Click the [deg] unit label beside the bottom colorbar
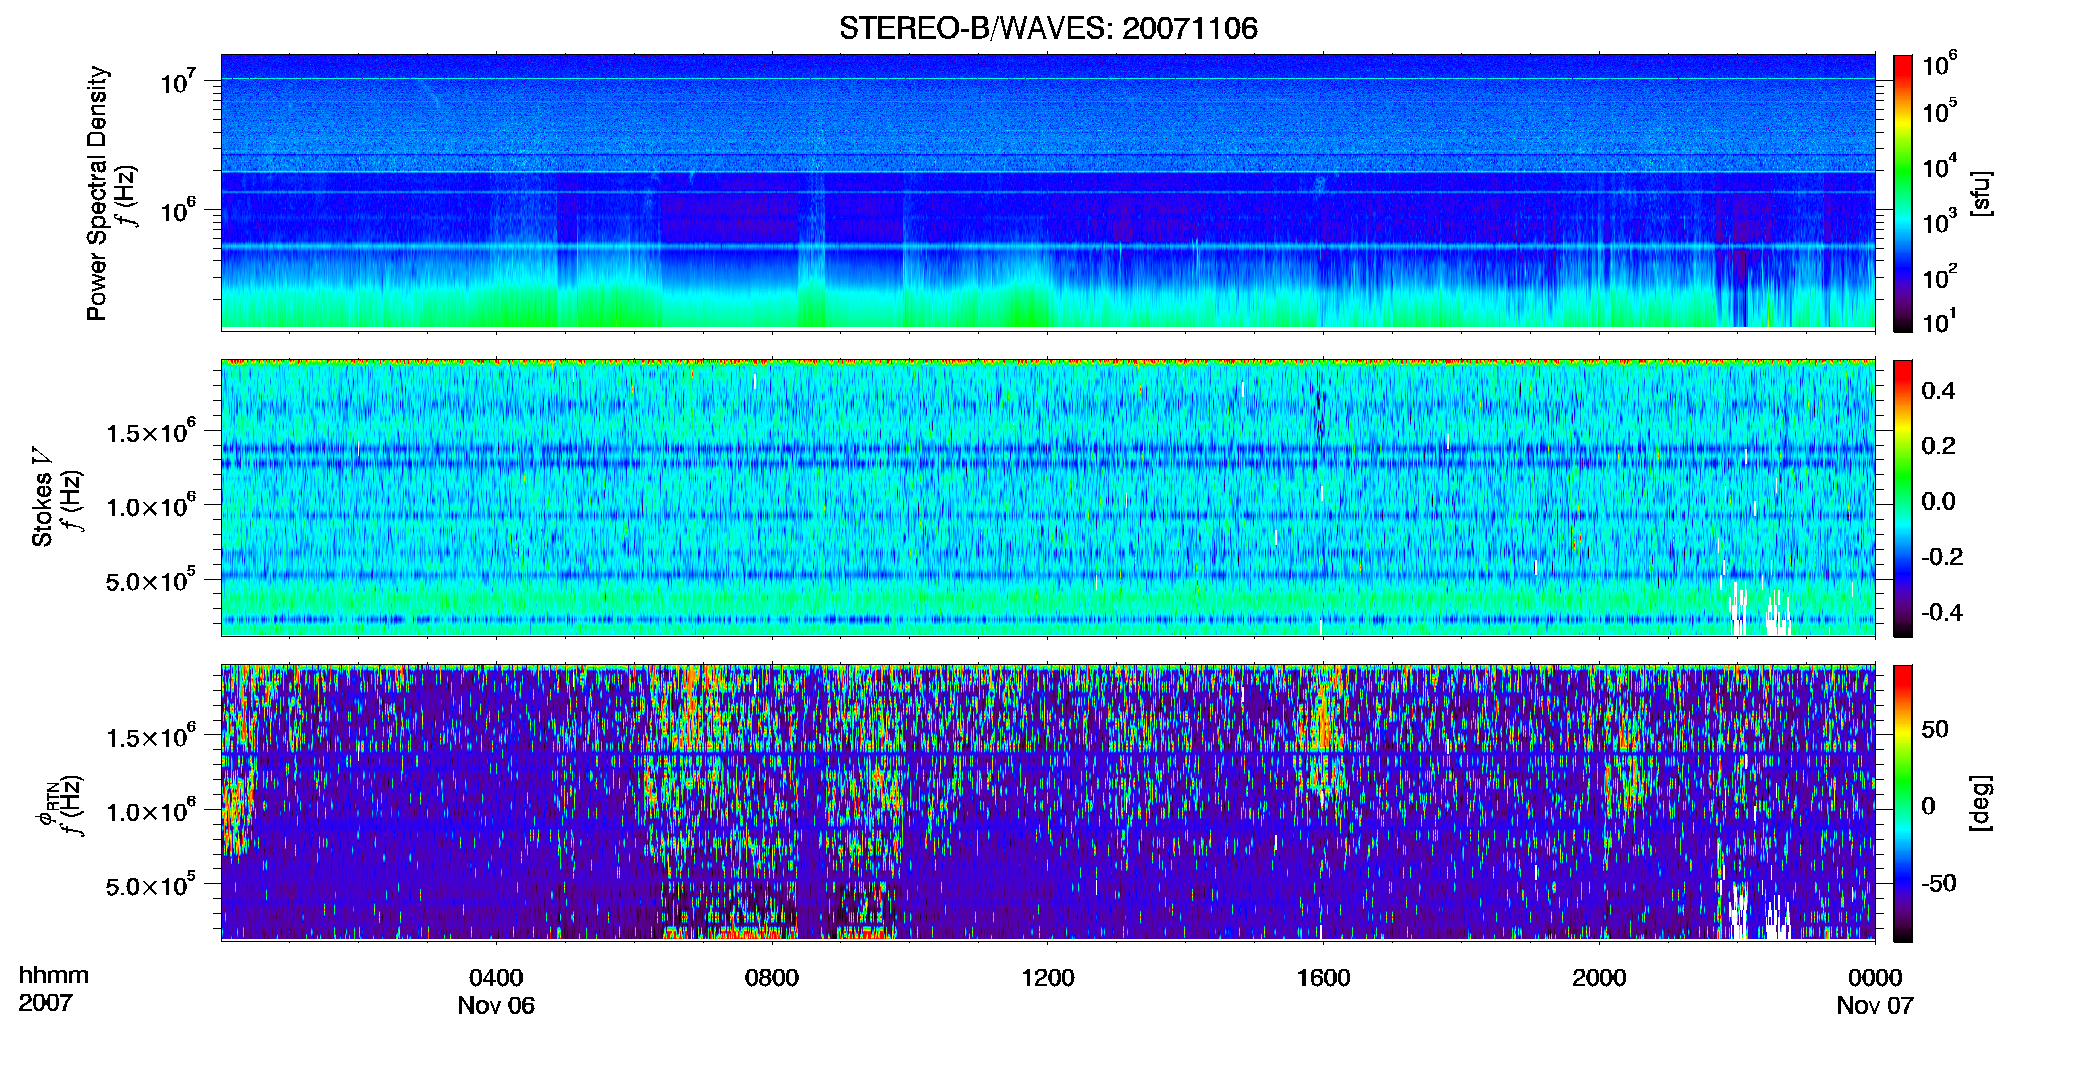 (x=1980, y=803)
